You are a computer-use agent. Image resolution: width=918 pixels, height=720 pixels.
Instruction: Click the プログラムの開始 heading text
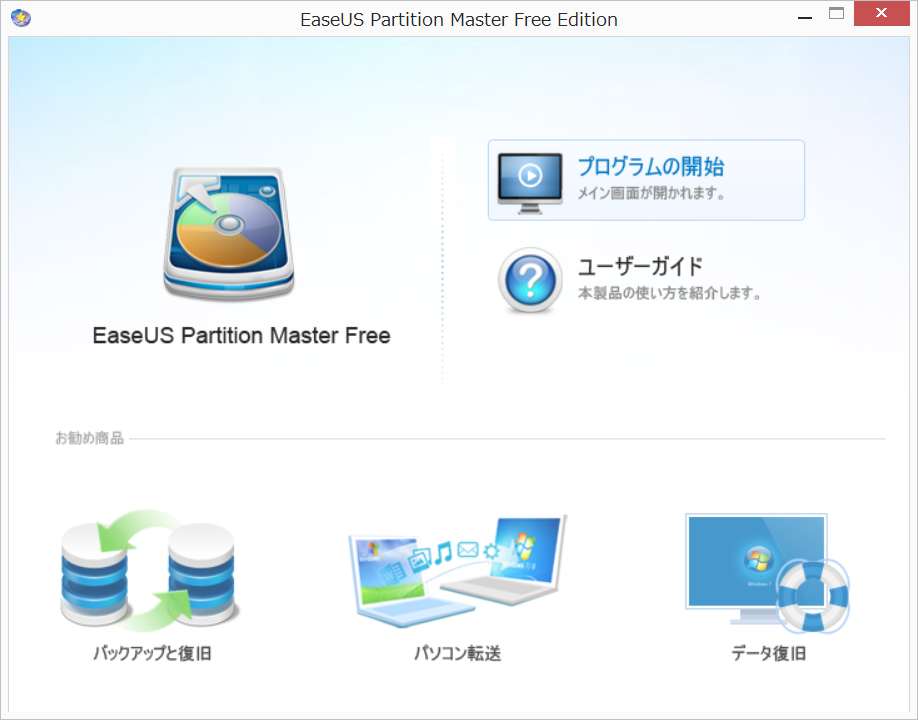tap(650, 167)
